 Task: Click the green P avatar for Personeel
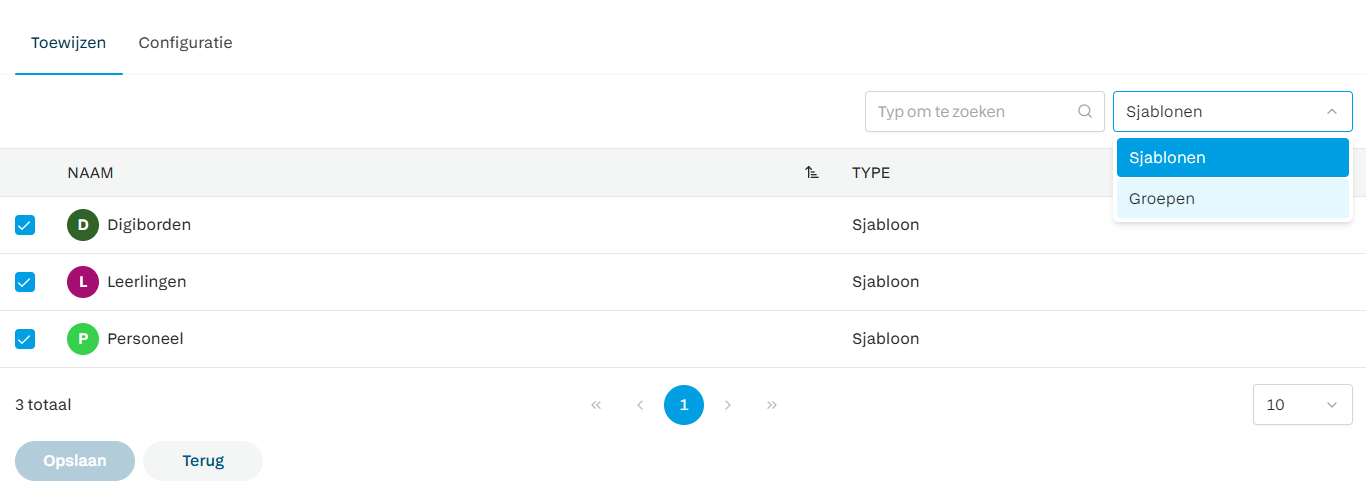coord(83,339)
